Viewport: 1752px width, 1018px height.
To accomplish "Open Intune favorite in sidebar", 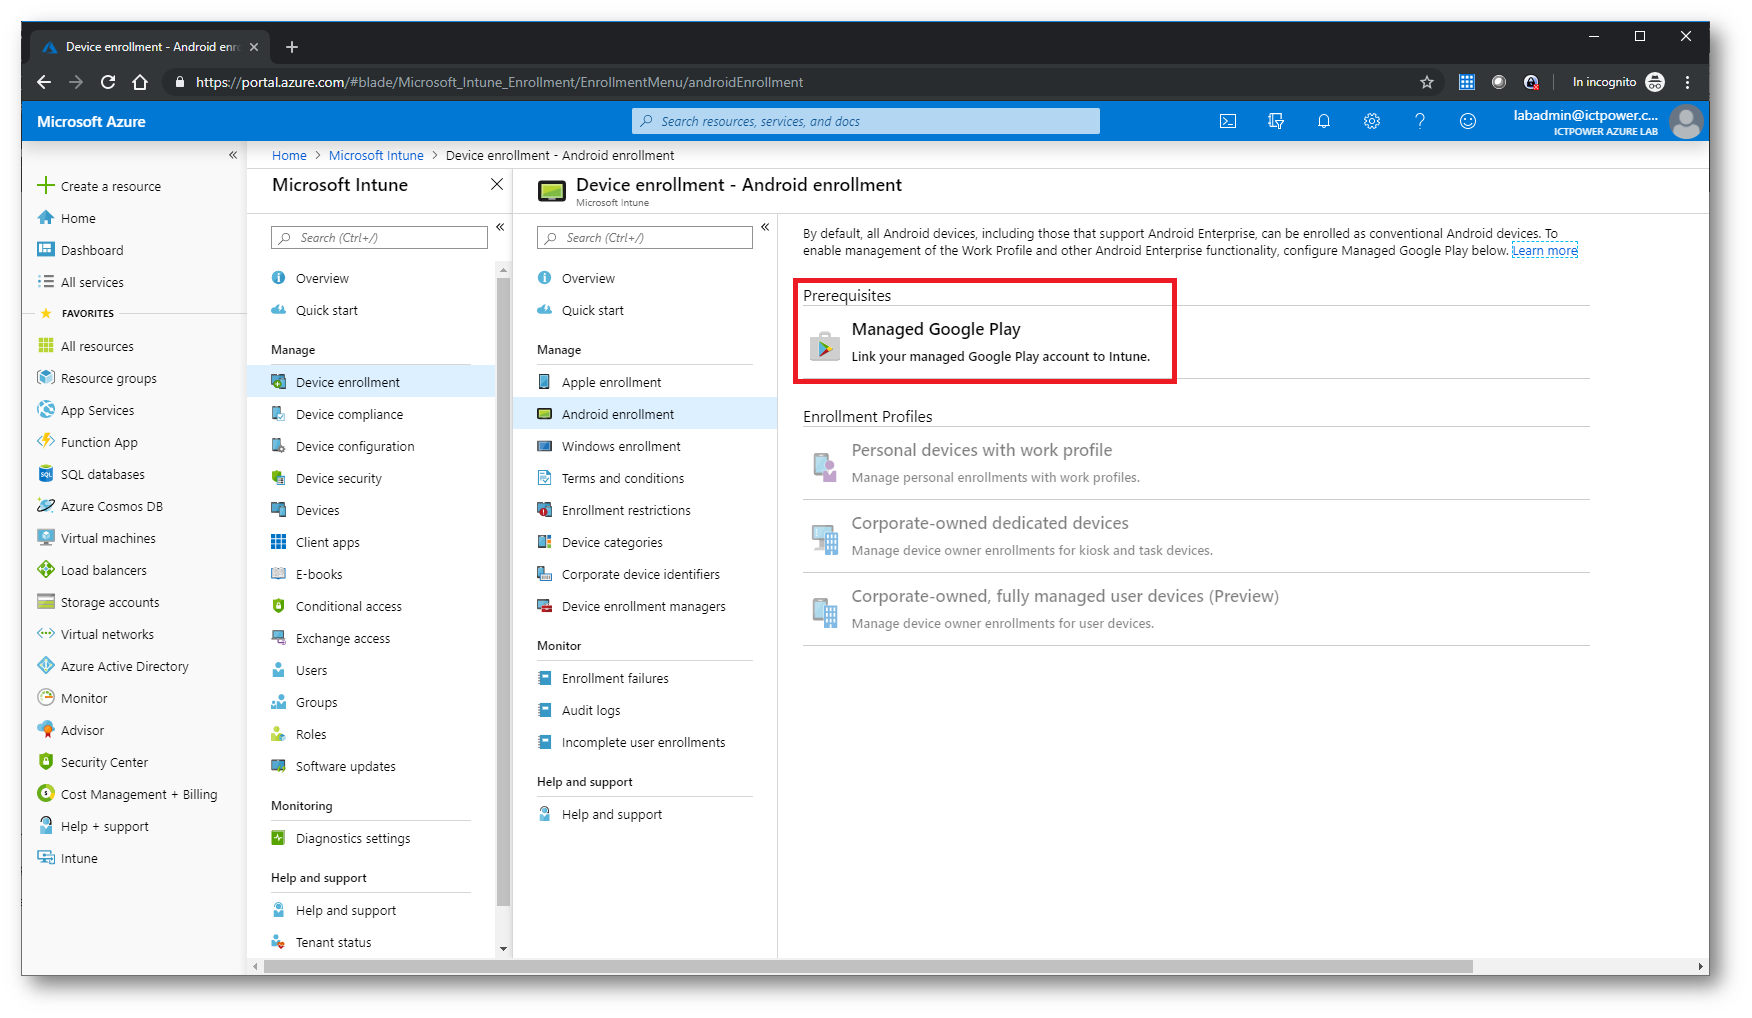I will 133,858.
